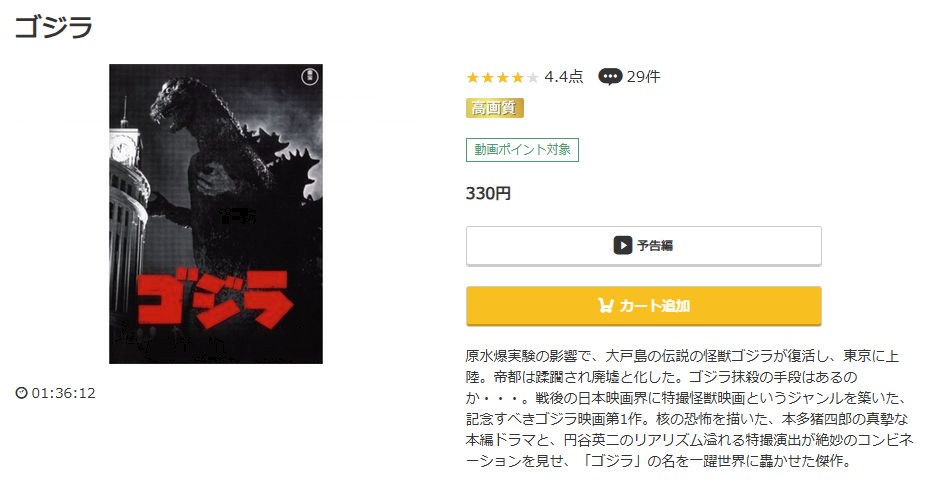This screenshot has width=939, height=498.
Task: Click the 高画質 gold badge
Action: pos(495,108)
